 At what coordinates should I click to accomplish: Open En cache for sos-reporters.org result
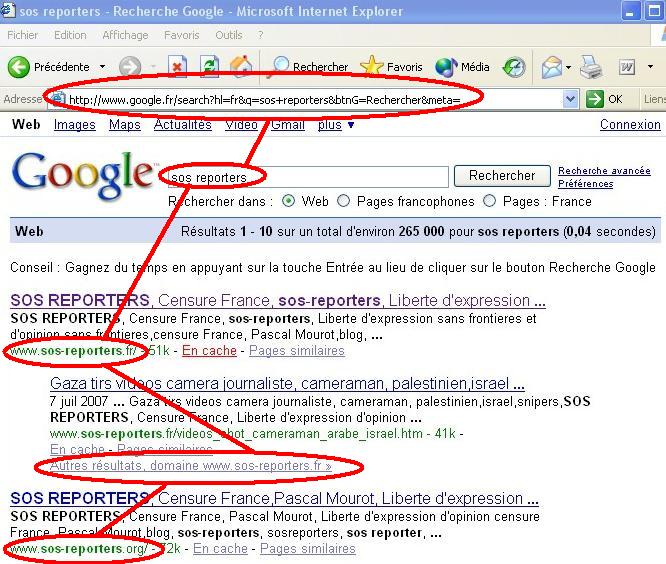click(x=220, y=549)
